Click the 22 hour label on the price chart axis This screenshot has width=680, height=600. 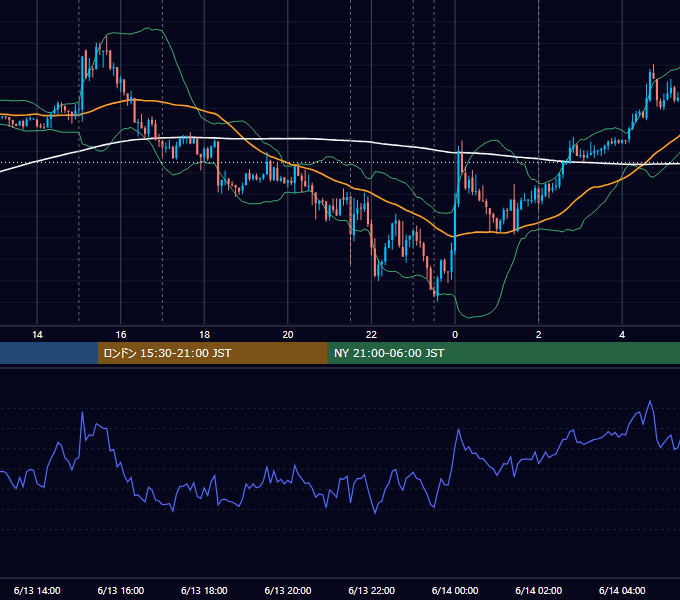(371, 334)
